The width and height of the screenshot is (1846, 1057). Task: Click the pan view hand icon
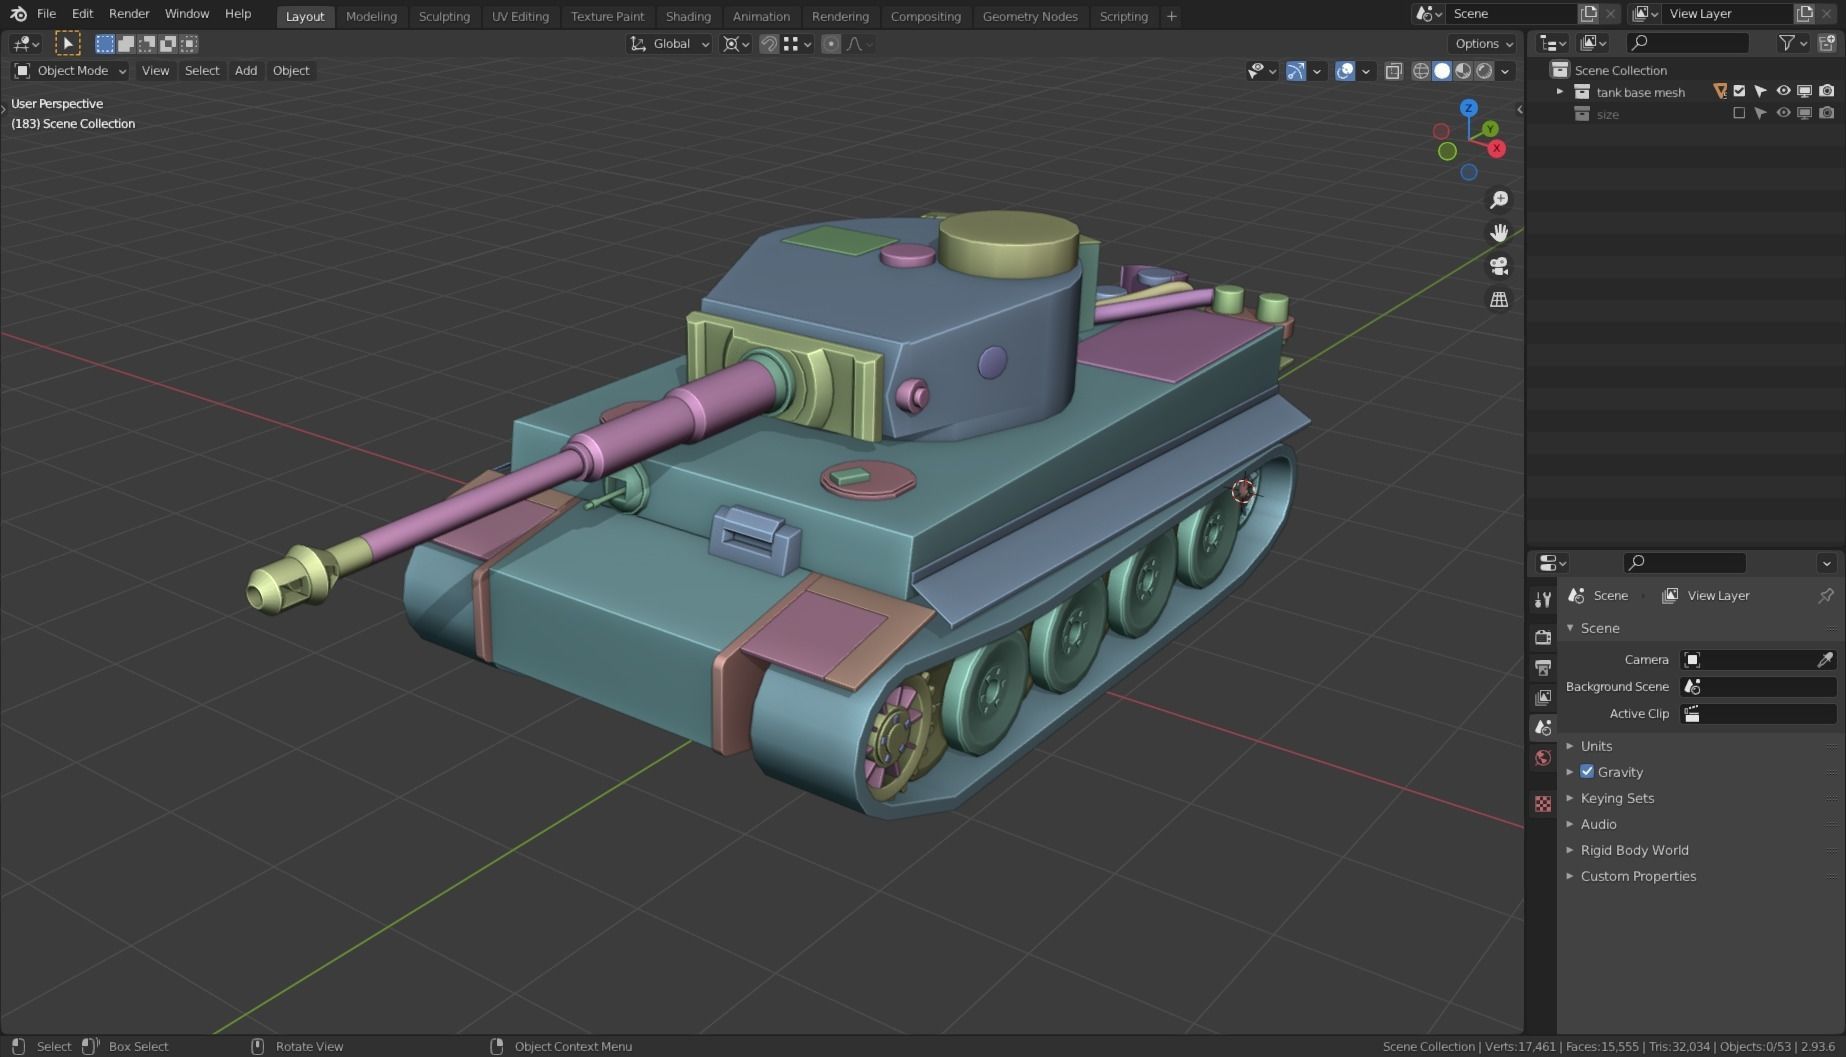[x=1499, y=233]
